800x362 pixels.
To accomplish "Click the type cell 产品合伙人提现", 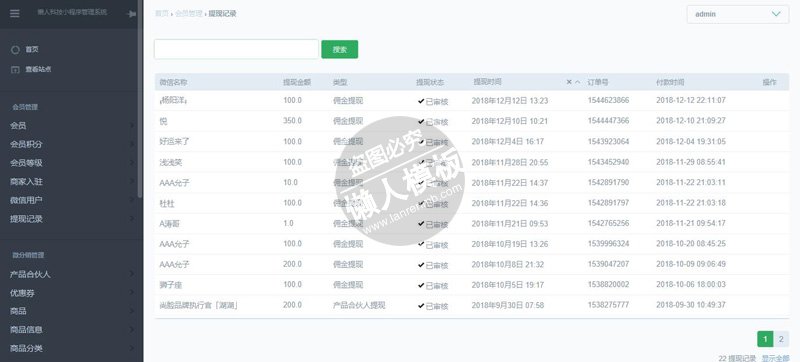I will tap(359, 305).
